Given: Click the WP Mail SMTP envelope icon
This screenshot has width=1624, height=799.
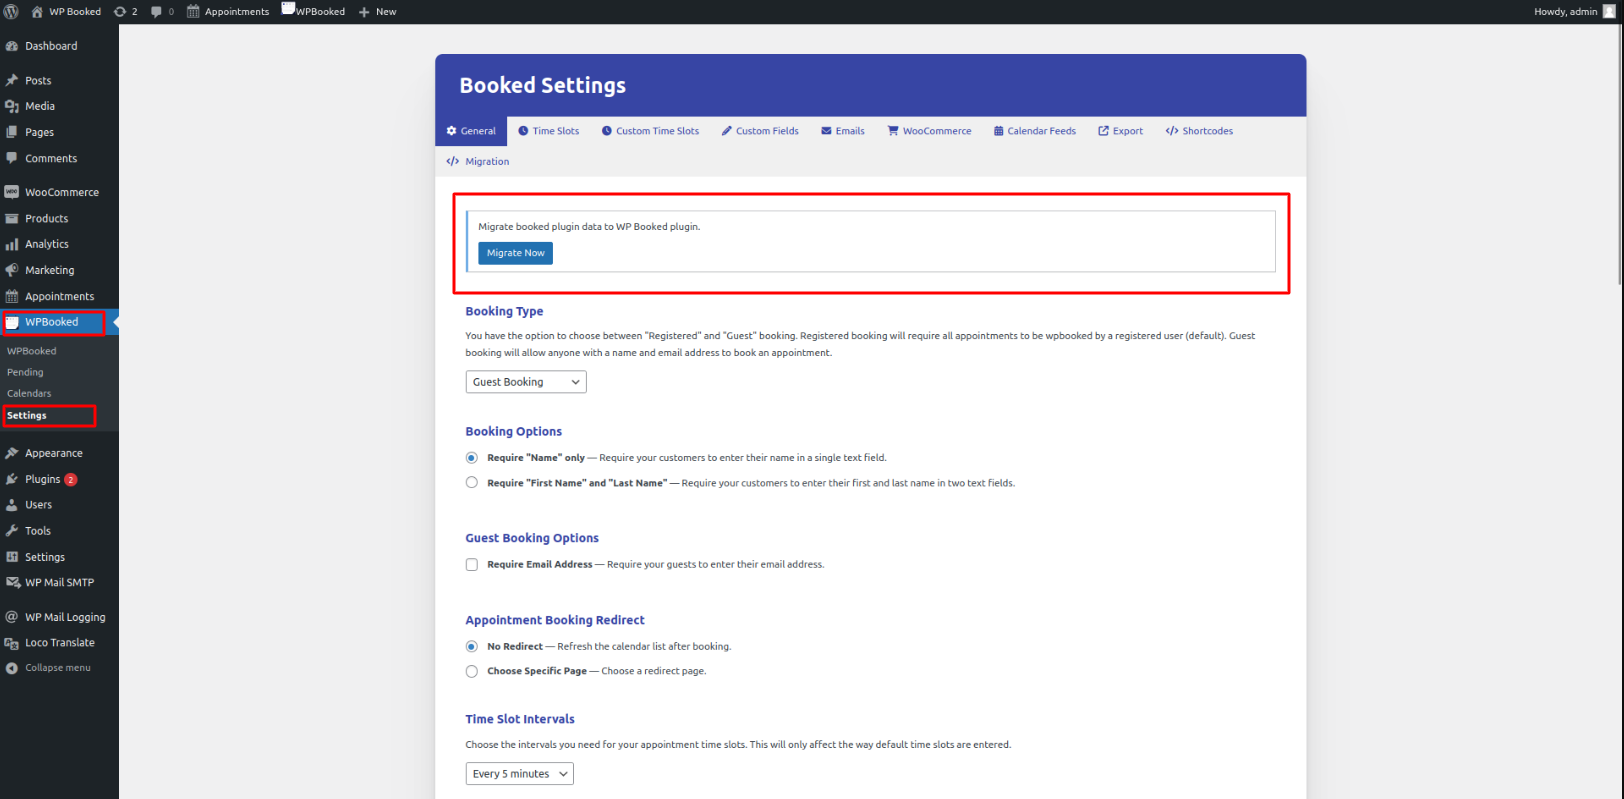Looking at the screenshot, I should click(x=13, y=582).
